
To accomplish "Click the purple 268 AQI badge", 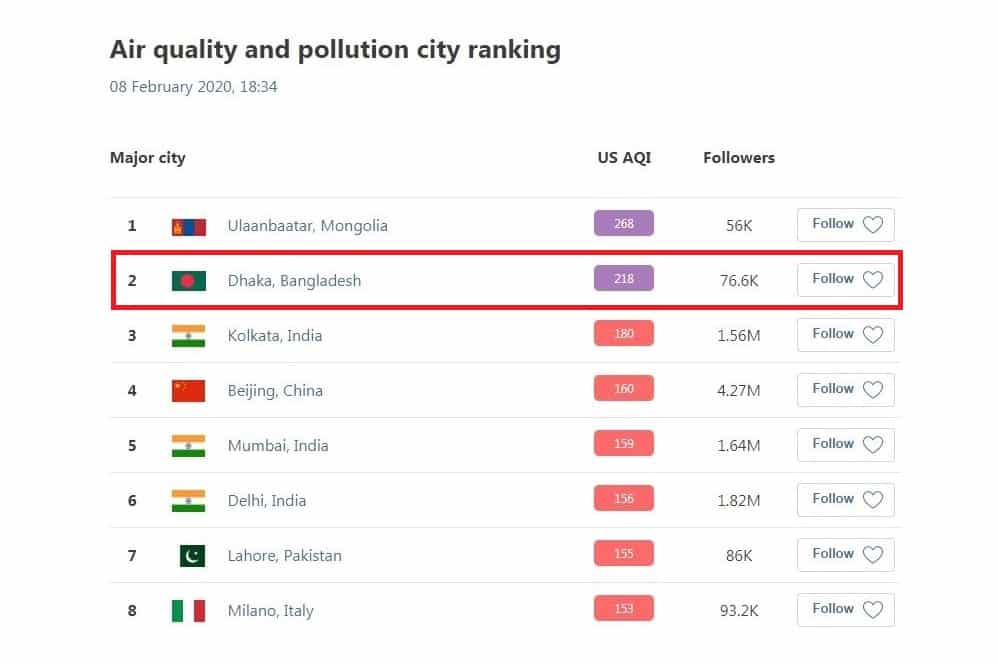I will 624,224.
